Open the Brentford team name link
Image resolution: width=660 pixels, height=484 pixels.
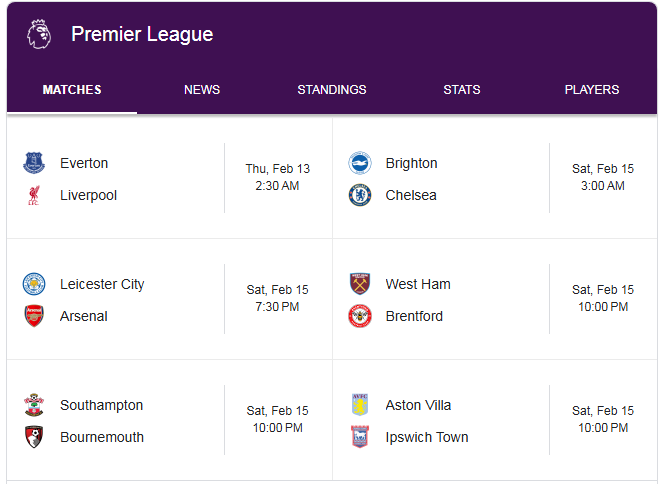point(414,316)
